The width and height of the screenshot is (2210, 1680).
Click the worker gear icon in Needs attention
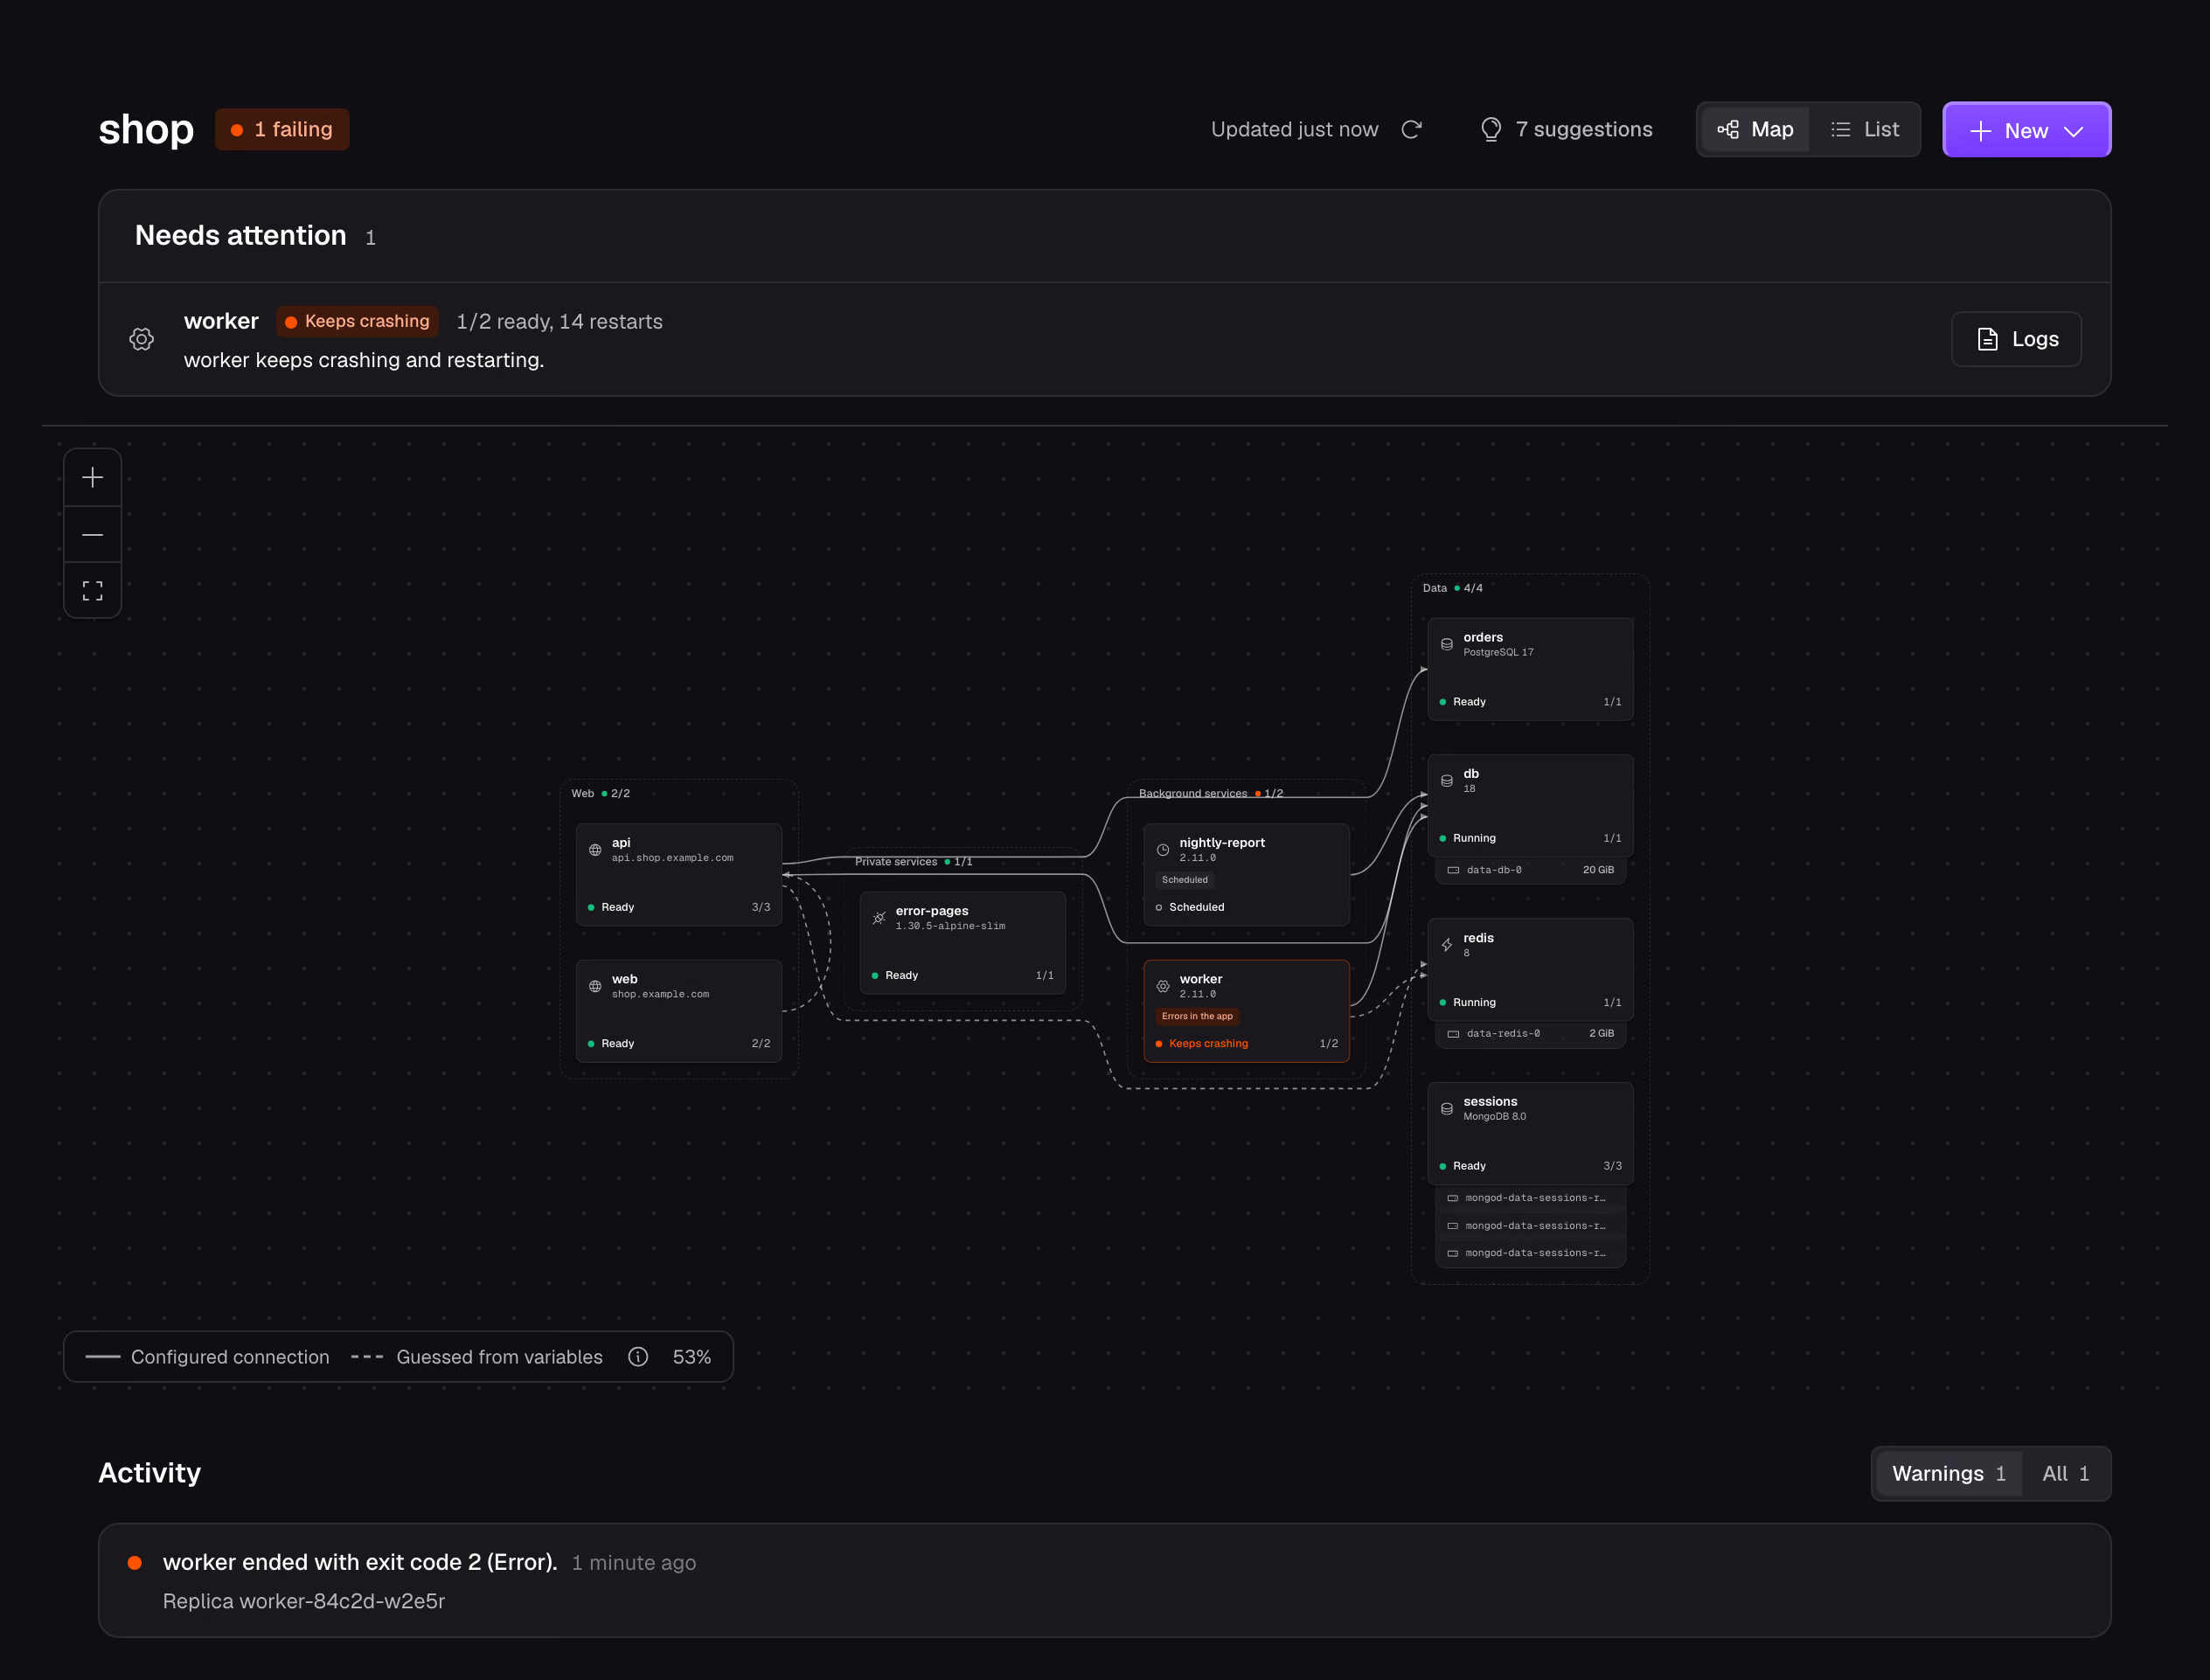click(142, 339)
